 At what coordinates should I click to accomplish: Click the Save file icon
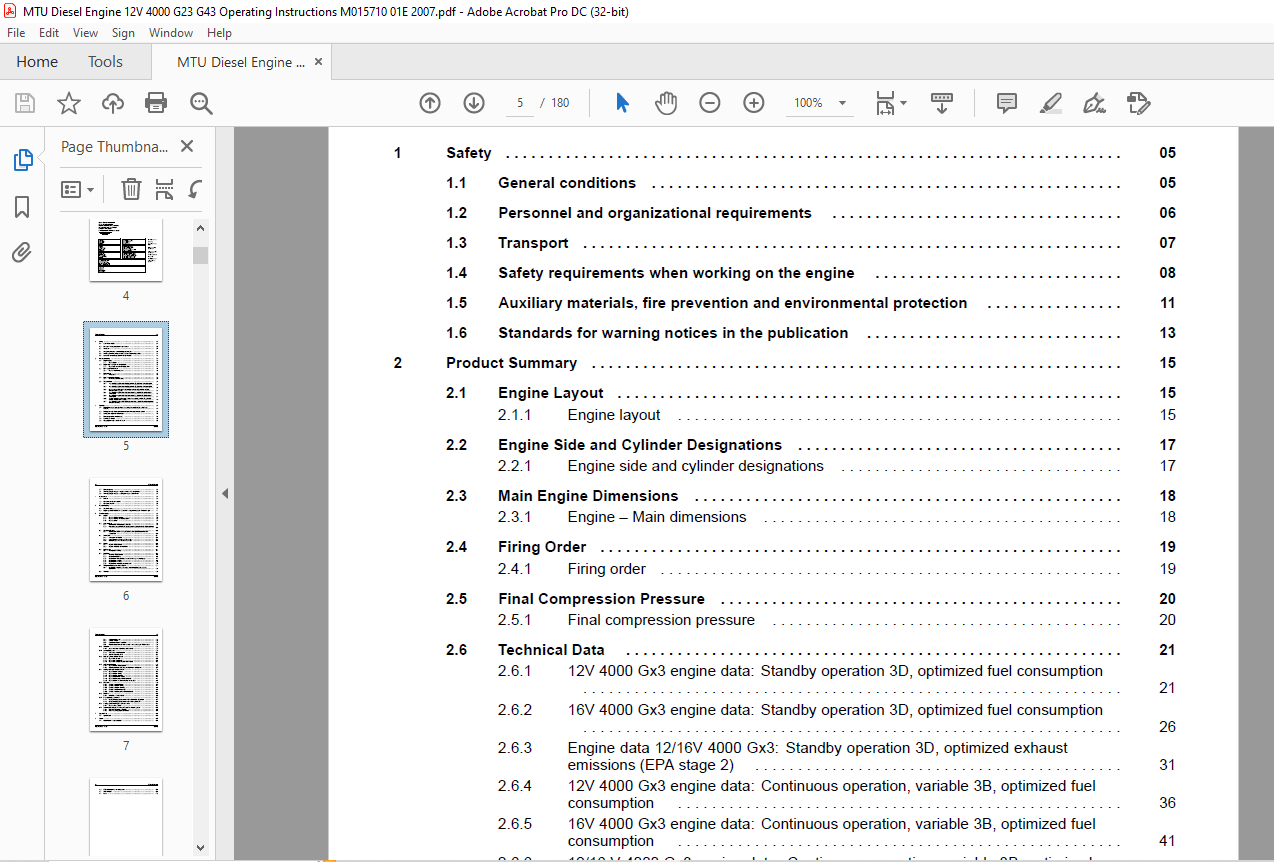(x=25, y=103)
